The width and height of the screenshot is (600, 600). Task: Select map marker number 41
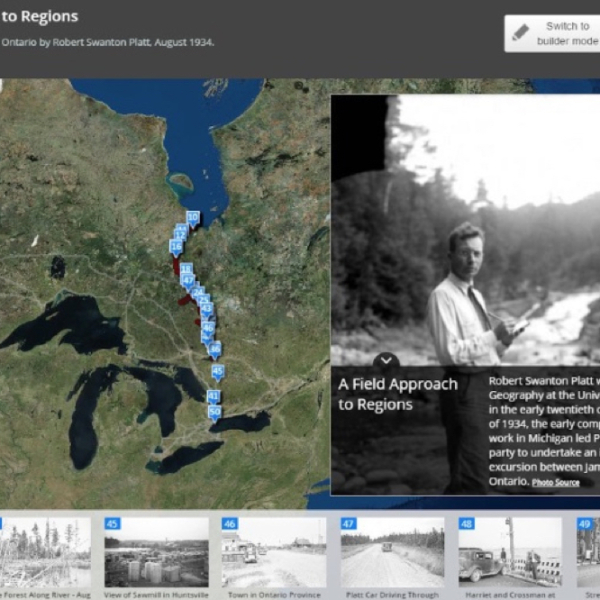(x=213, y=397)
